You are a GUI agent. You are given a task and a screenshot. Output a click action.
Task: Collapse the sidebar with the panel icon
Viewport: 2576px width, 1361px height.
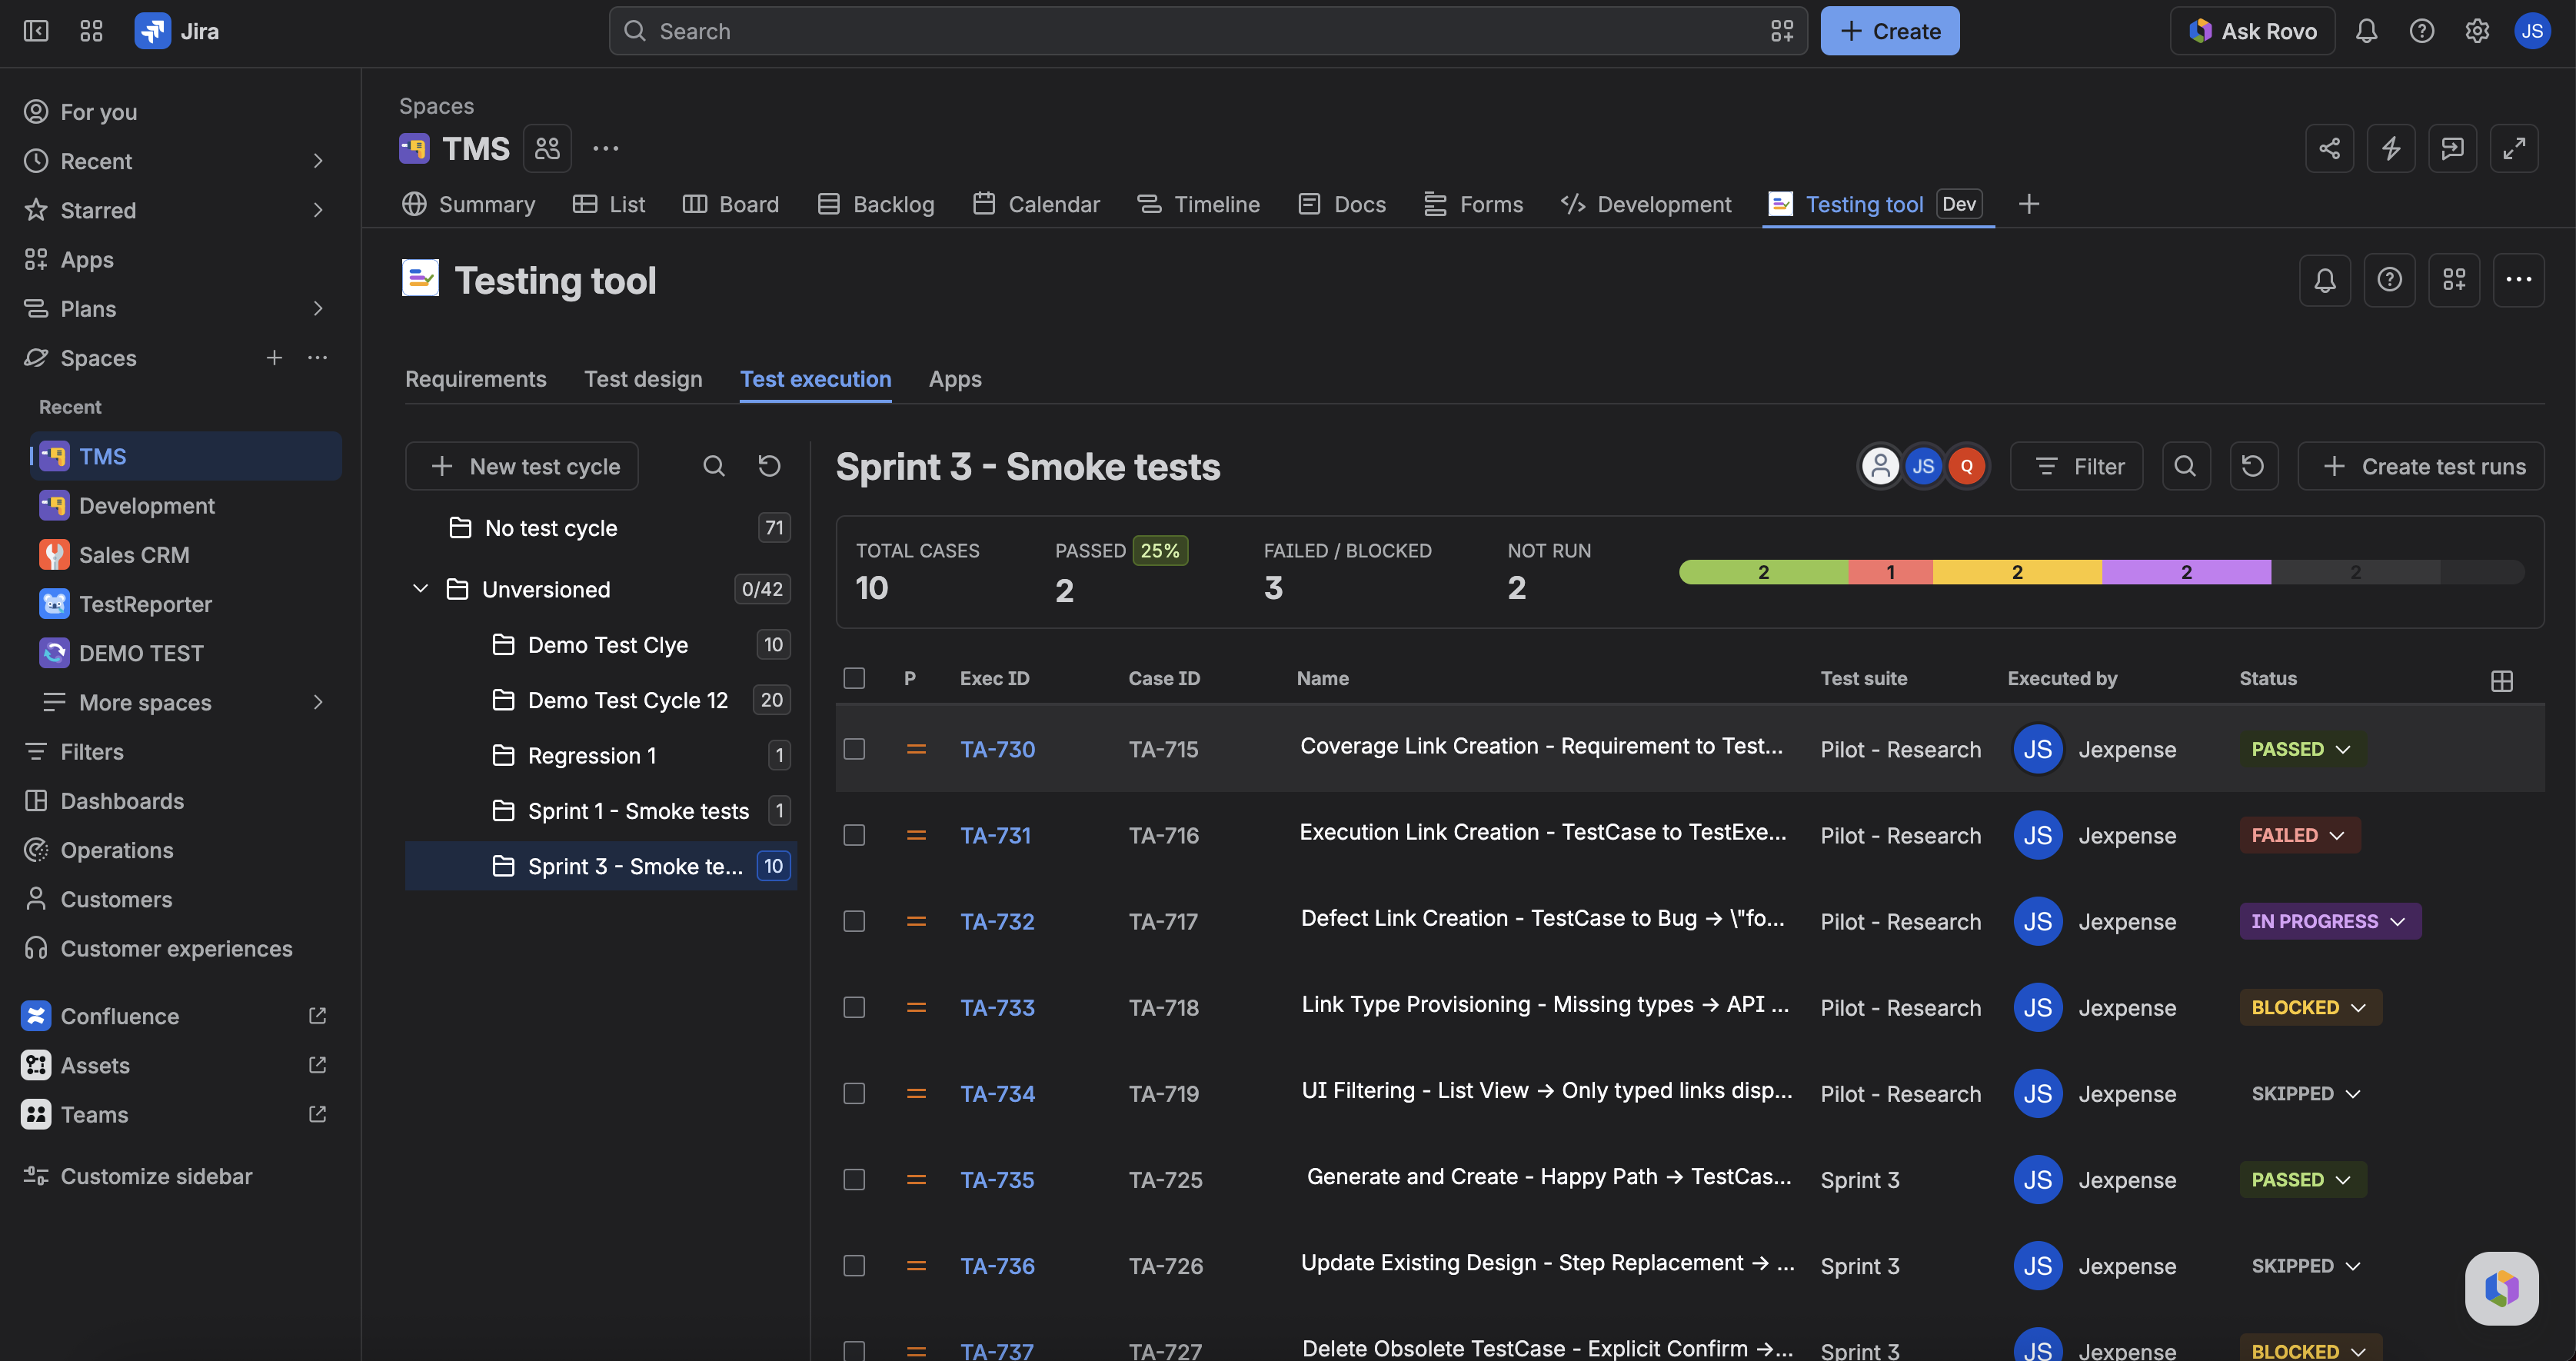[x=36, y=31]
